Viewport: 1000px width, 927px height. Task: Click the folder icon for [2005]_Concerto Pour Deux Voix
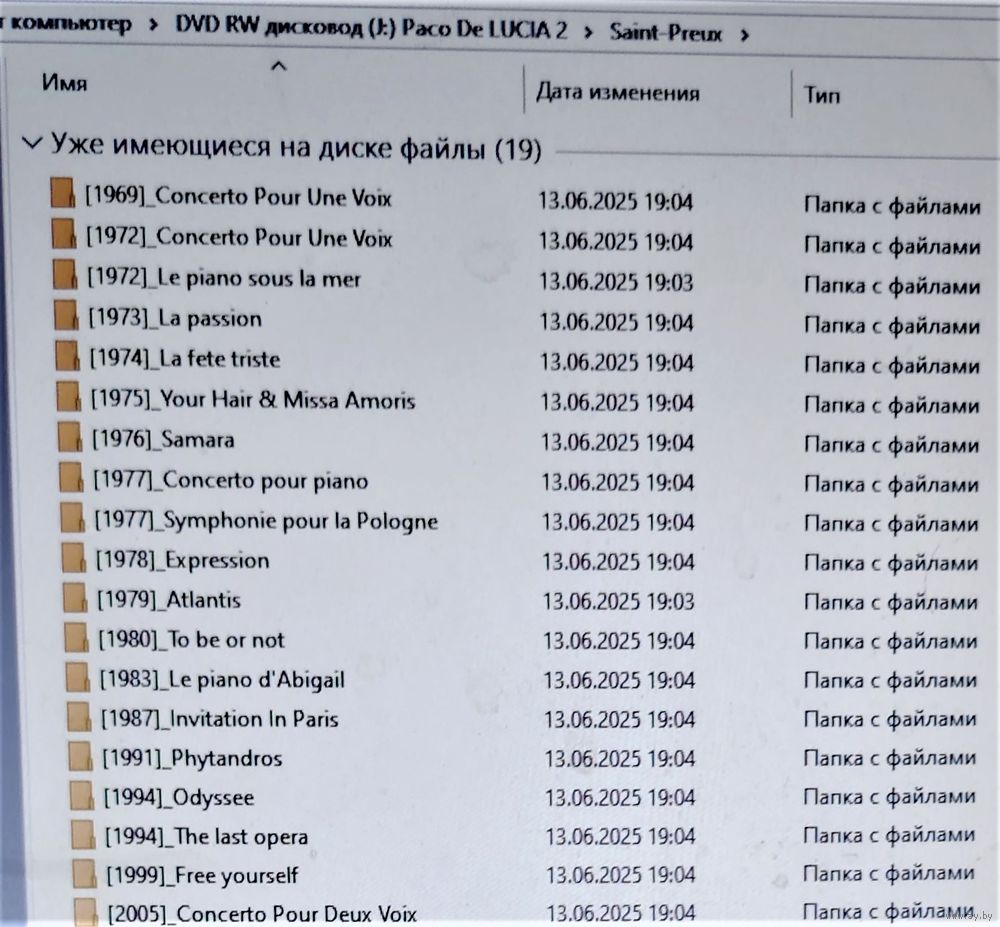85,912
